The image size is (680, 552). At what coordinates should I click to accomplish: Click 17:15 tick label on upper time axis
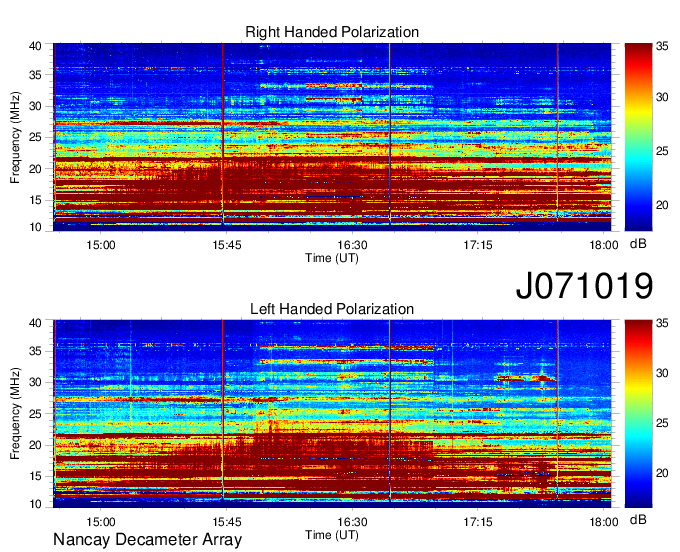pyautogui.click(x=477, y=245)
